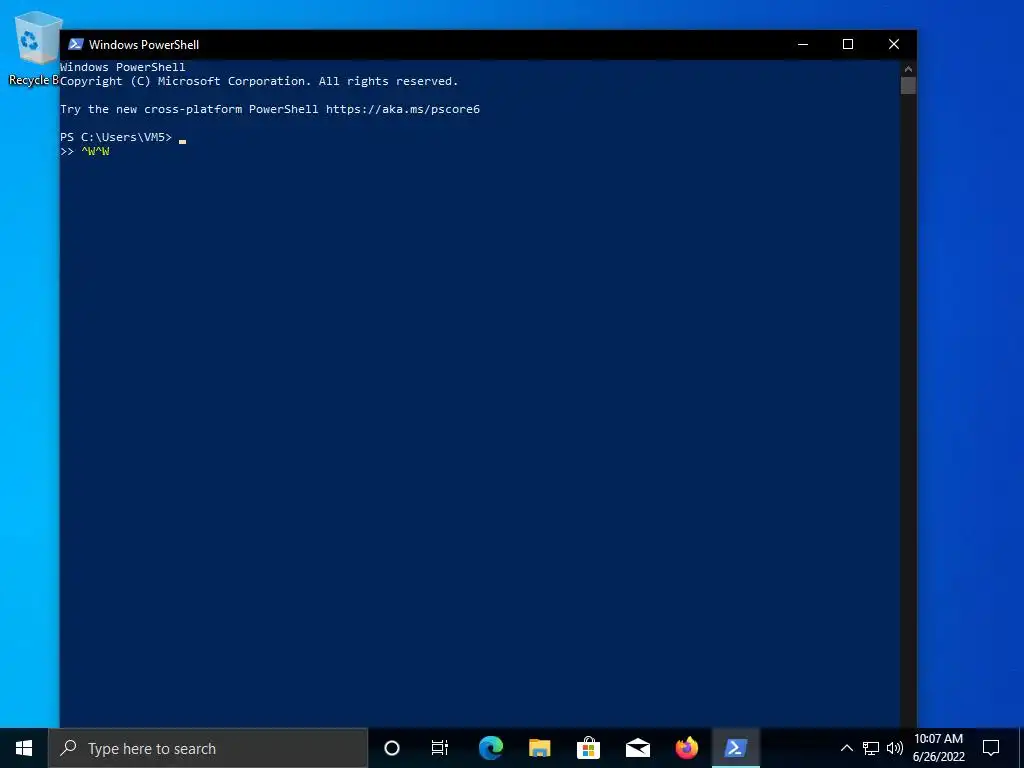Open Task View from the taskbar

click(440, 748)
